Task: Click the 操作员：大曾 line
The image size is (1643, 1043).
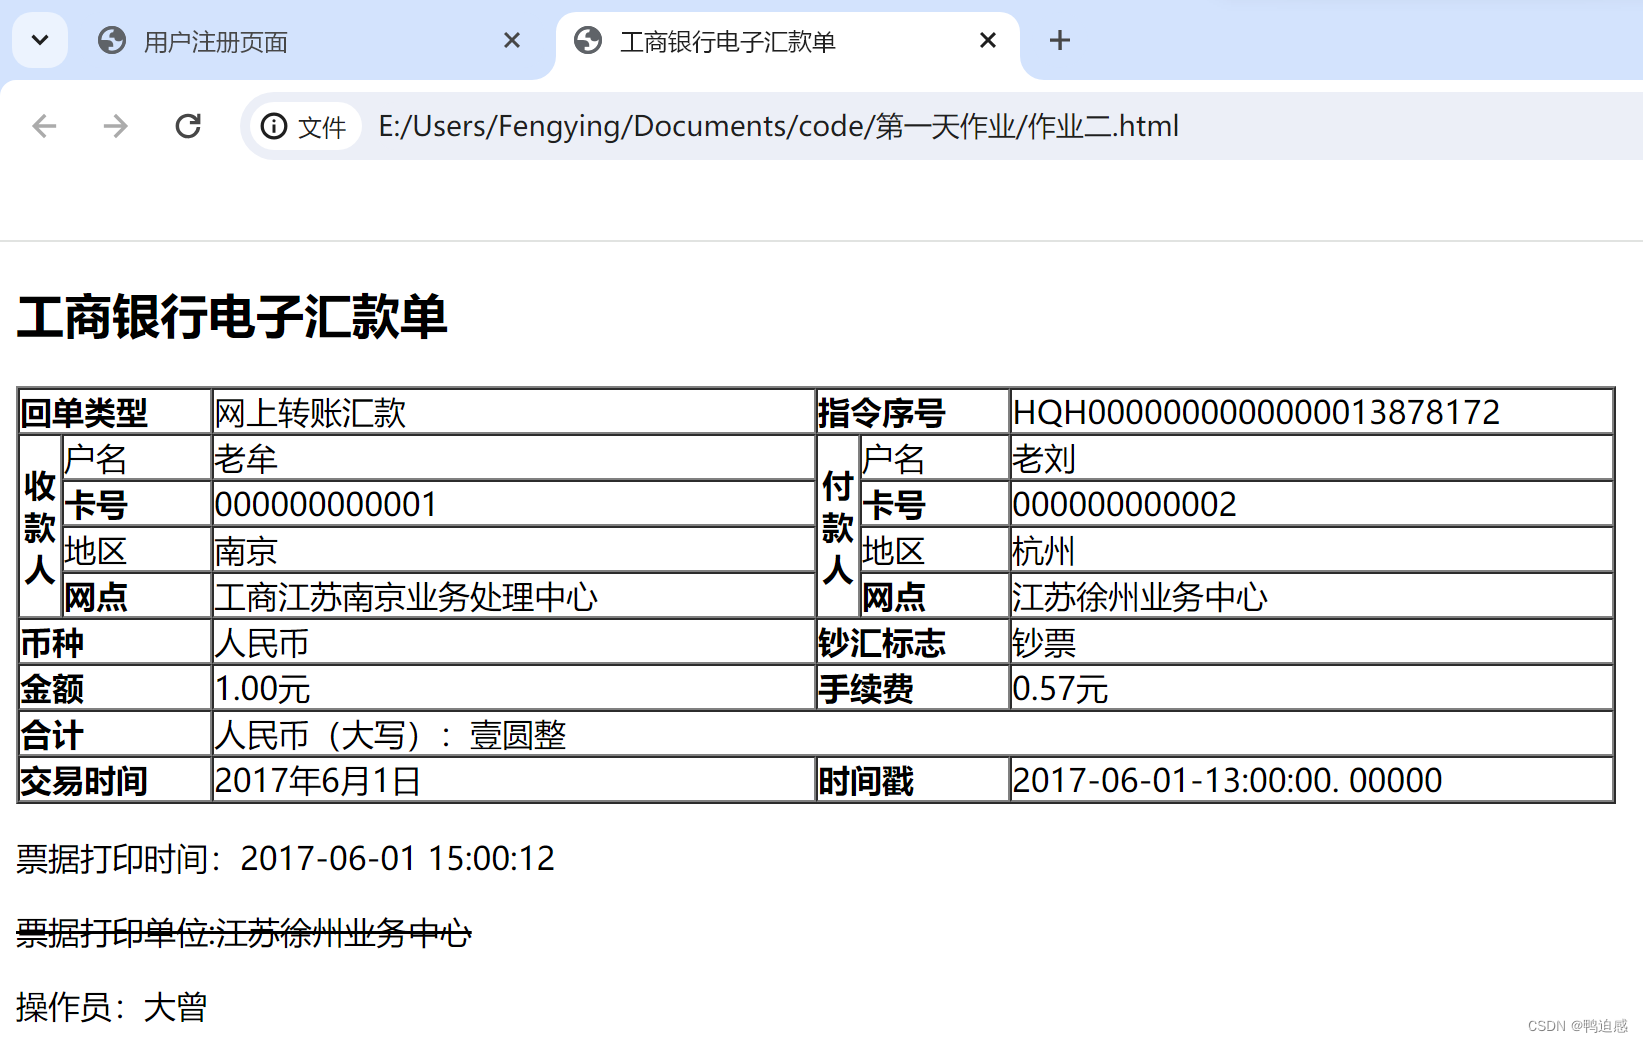Action: 112,1007
